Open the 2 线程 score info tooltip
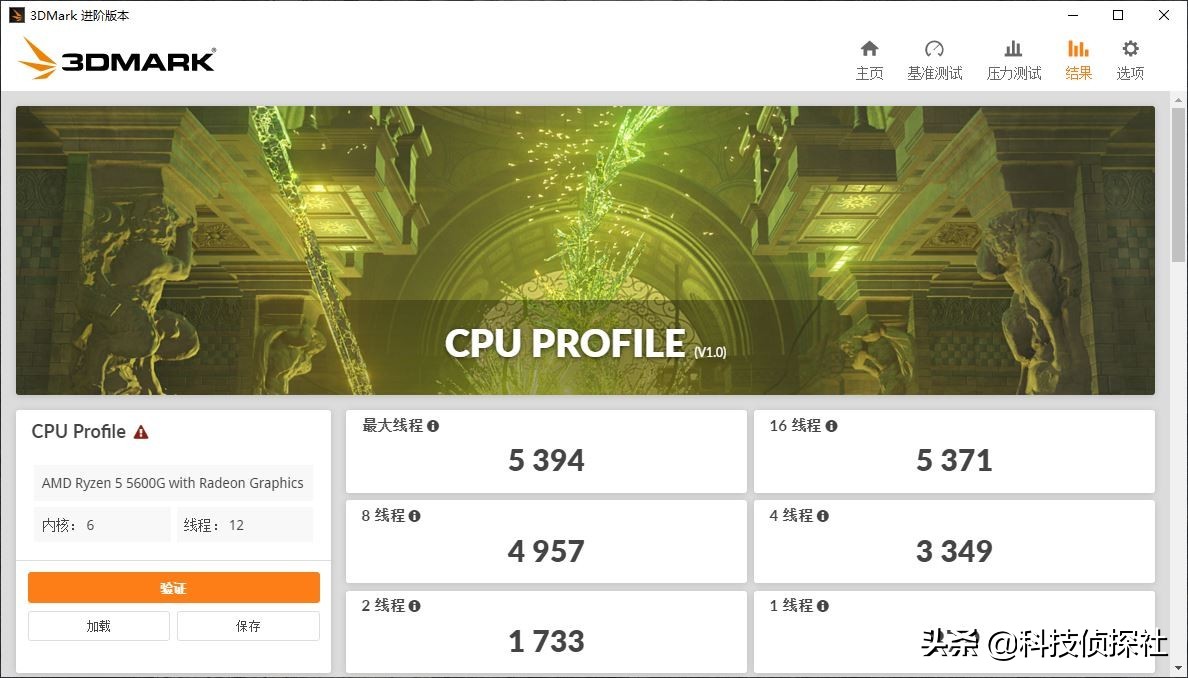This screenshot has height=678, width=1188. [x=414, y=605]
